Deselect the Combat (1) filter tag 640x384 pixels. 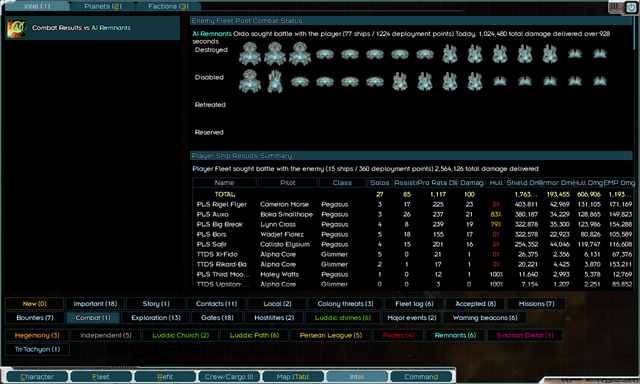click(93, 317)
